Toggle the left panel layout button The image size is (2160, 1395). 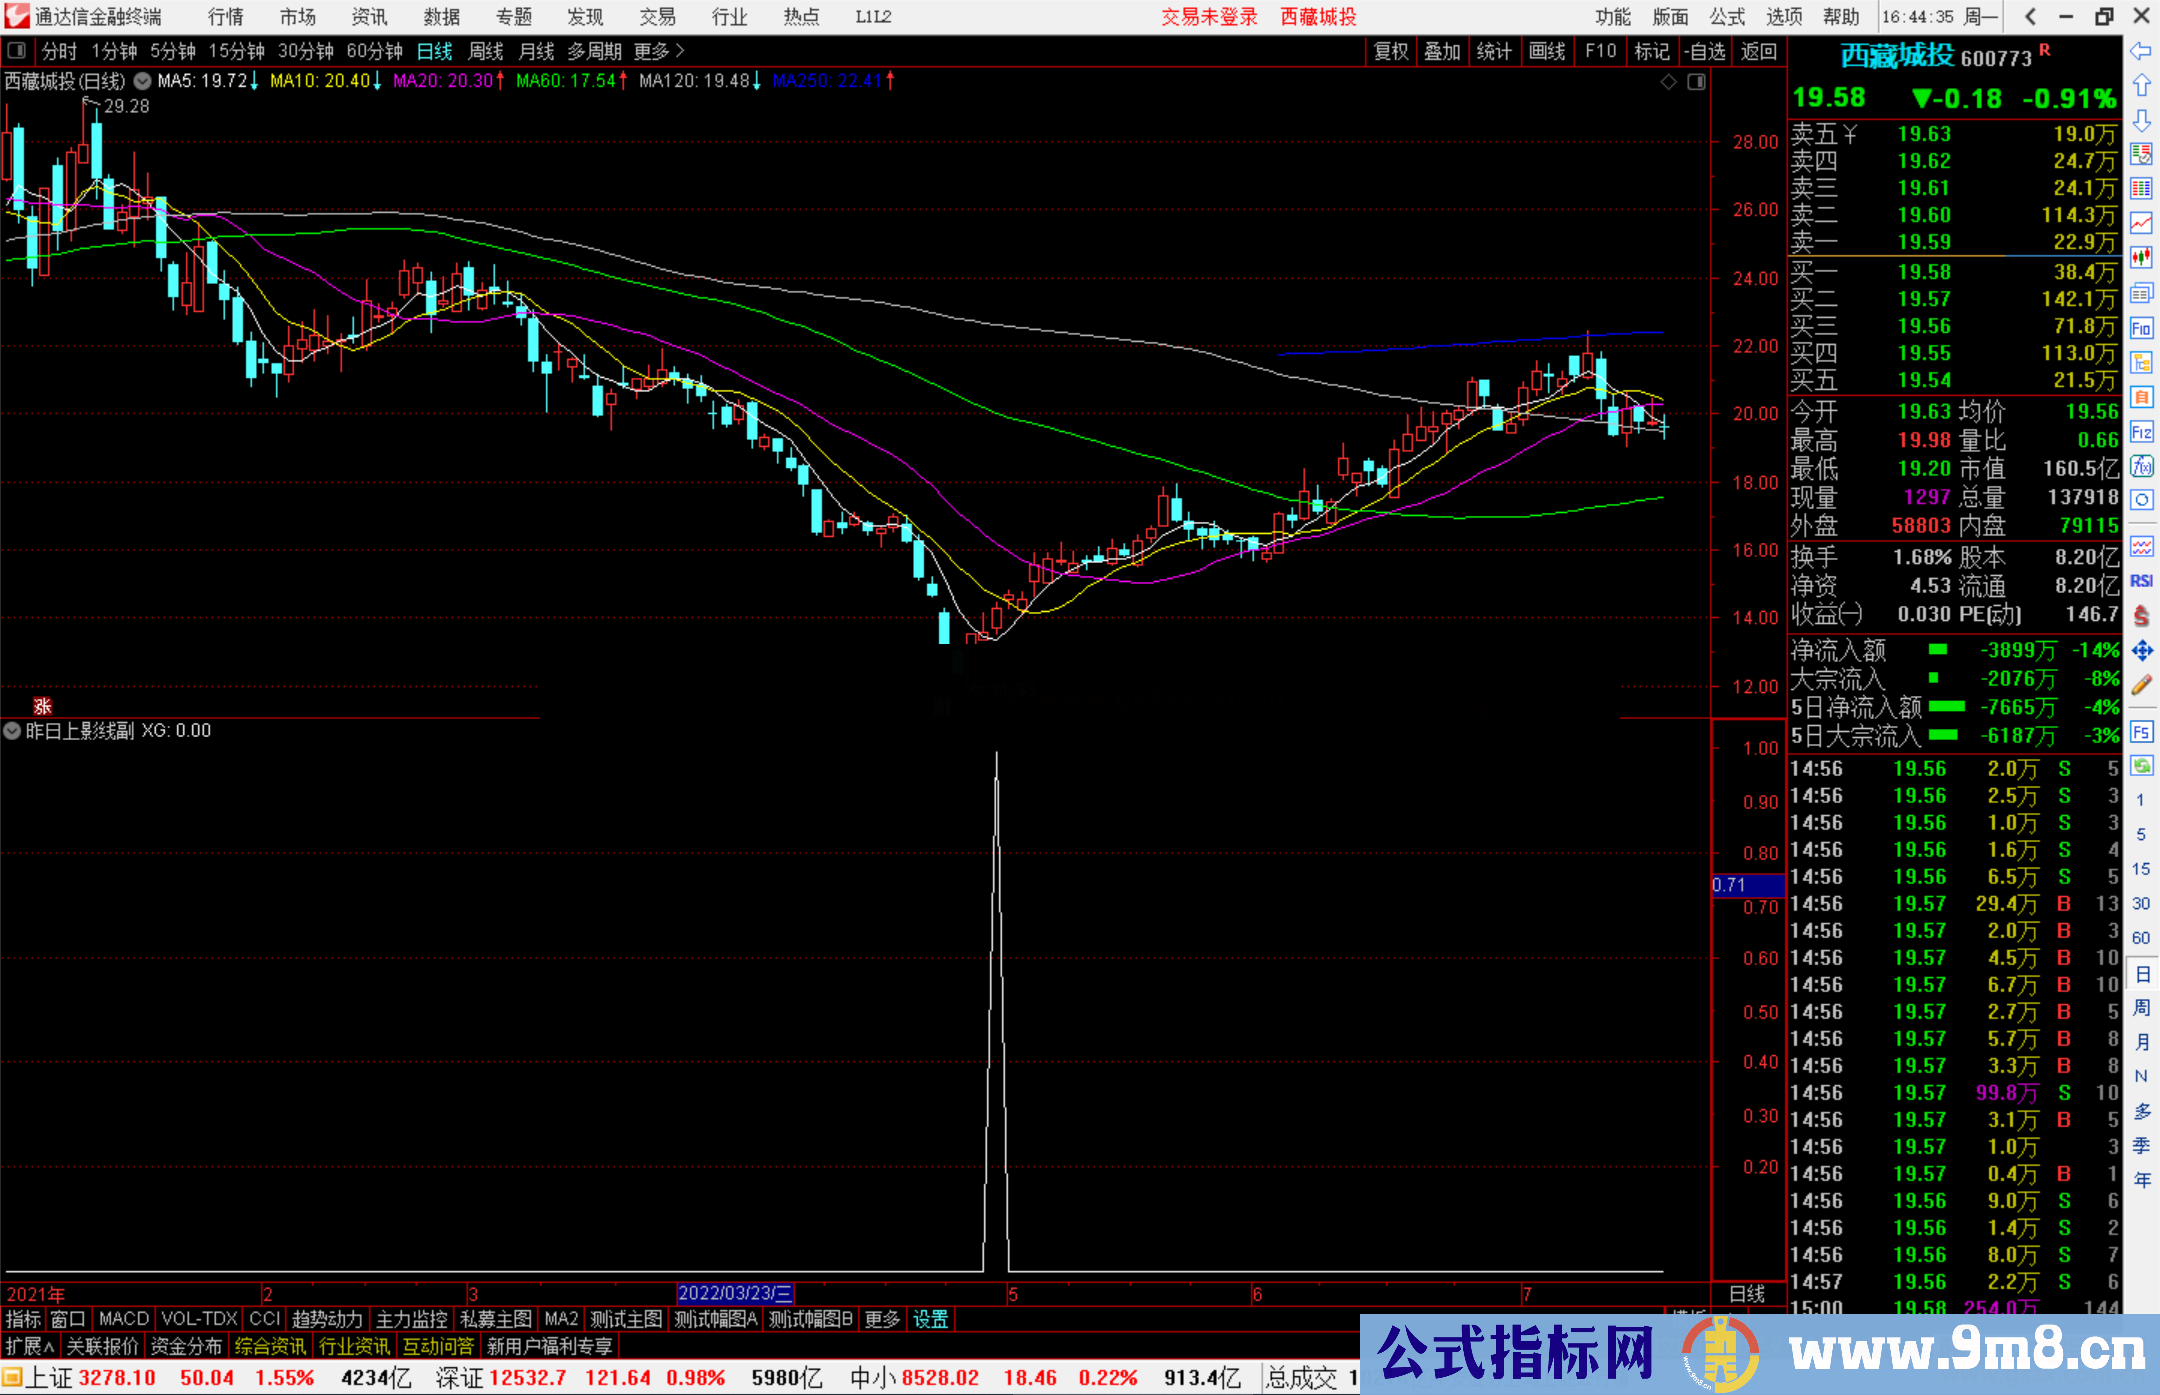[16, 50]
